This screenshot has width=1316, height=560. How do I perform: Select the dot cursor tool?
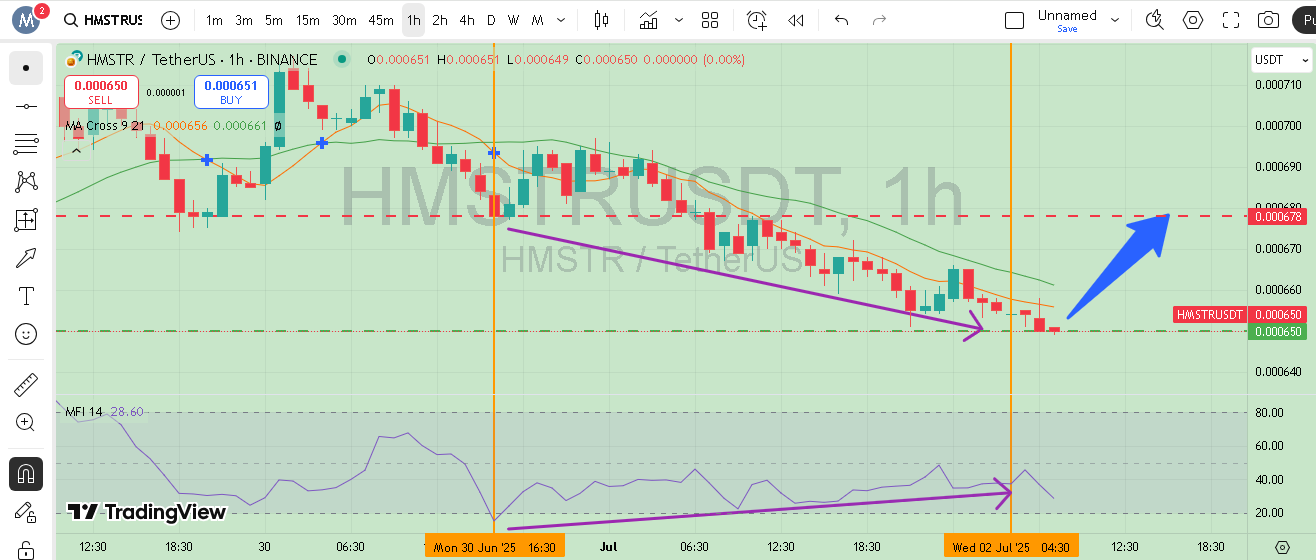(x=26, y=68)
